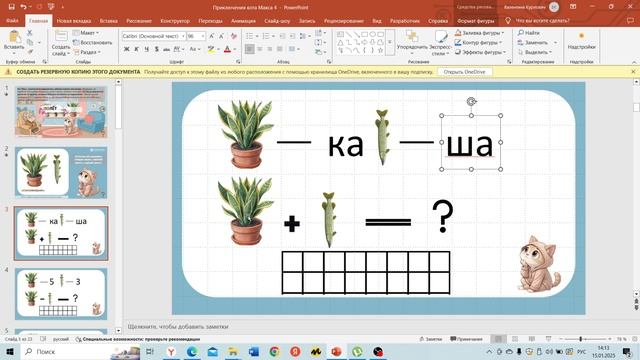Click Открыть OneDrive button
The height and width of the screenshot is (360, 640).
(x=464, y=72)
